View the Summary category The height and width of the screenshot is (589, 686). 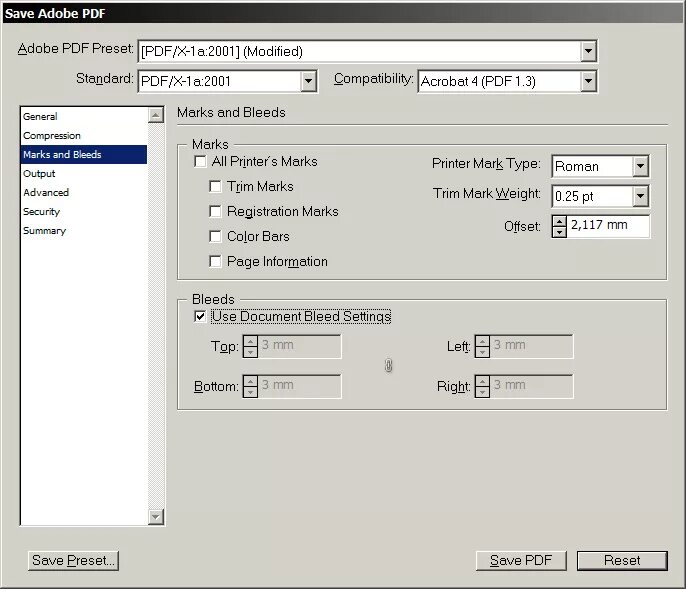pyautogui.click(x=84, y=231)
